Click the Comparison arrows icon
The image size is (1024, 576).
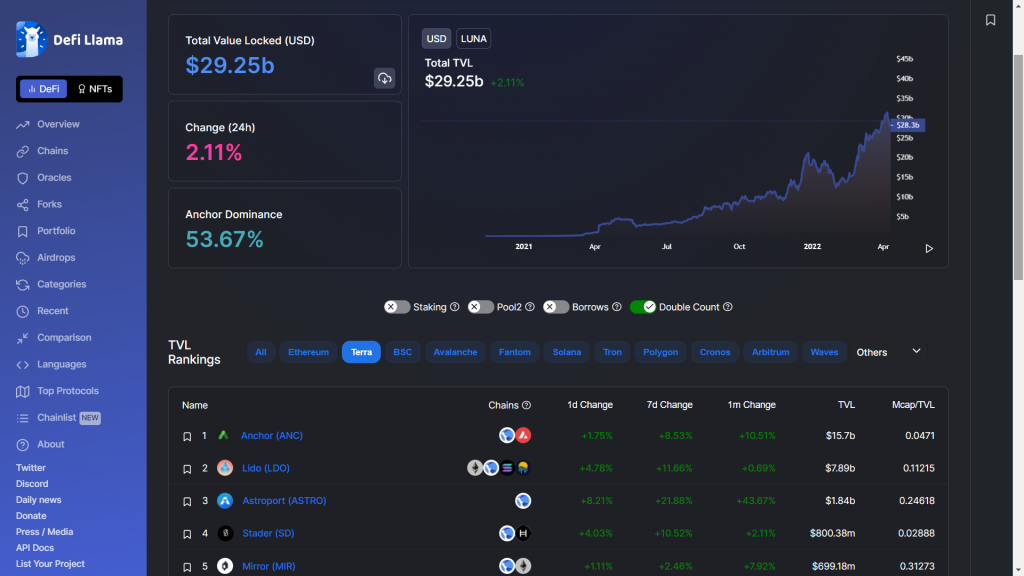(x=23, y=338)
